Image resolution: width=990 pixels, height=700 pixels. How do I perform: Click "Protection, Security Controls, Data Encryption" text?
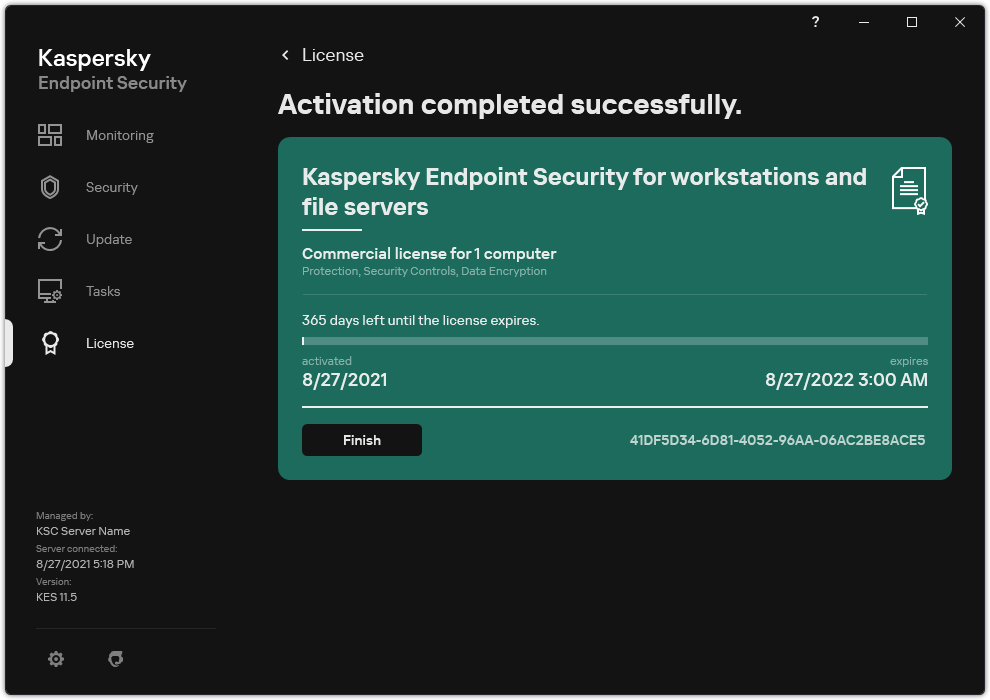click(x=424, y=271)
